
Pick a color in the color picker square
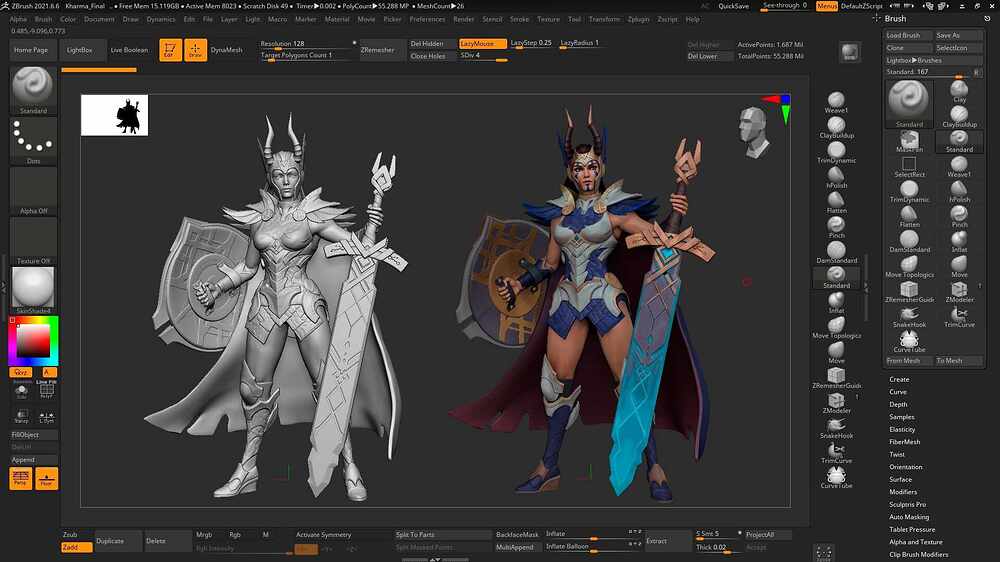(33, 340)
